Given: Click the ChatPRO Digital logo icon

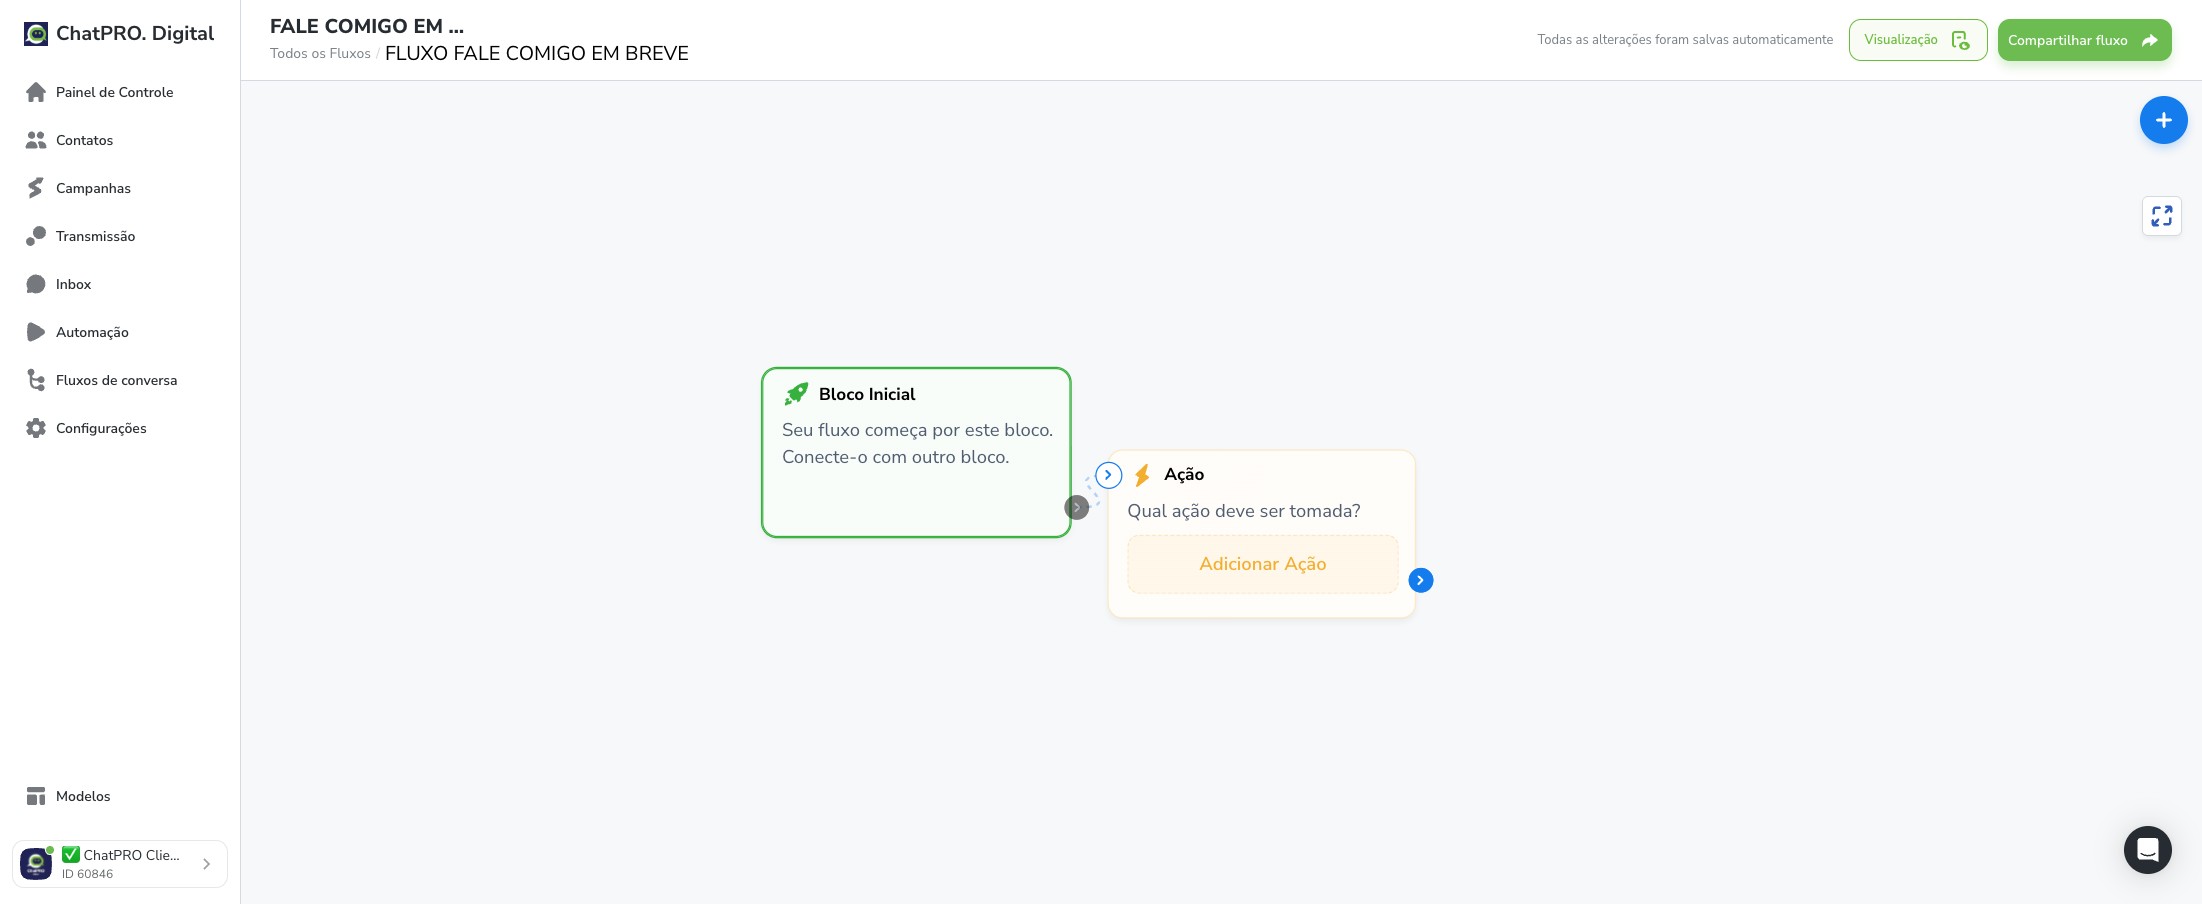Looking at the screenshot, I should (36, 34).
